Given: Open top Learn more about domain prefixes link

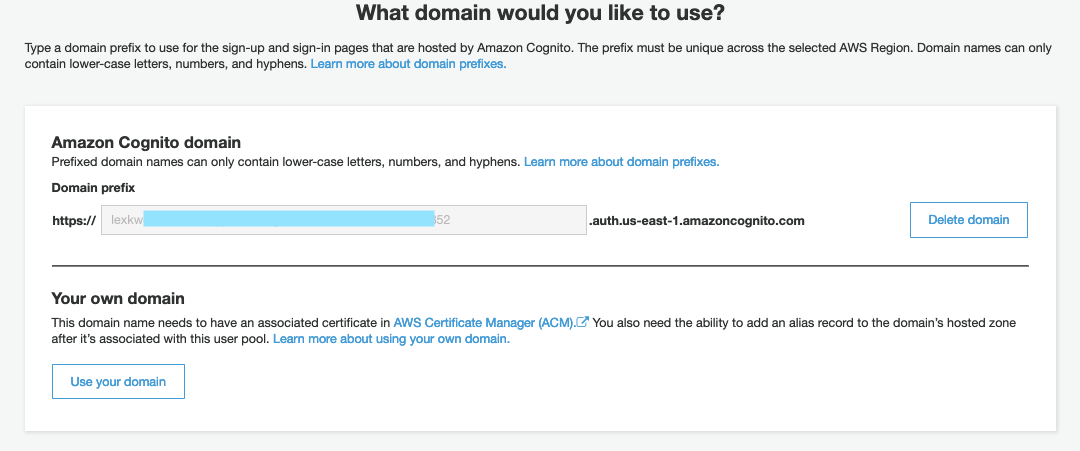Looking at the screenshot, I should (408, 64).
